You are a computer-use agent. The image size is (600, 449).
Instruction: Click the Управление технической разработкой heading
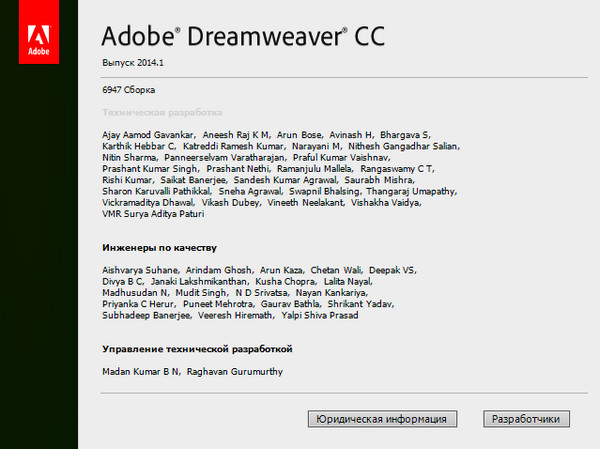pyautogui.click(x=197, y=349)
